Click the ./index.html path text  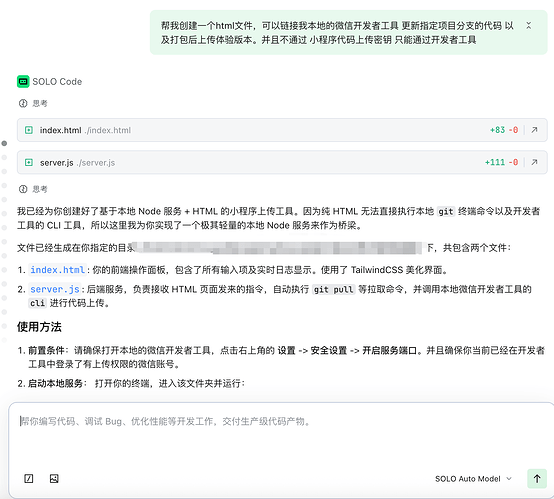108,130
